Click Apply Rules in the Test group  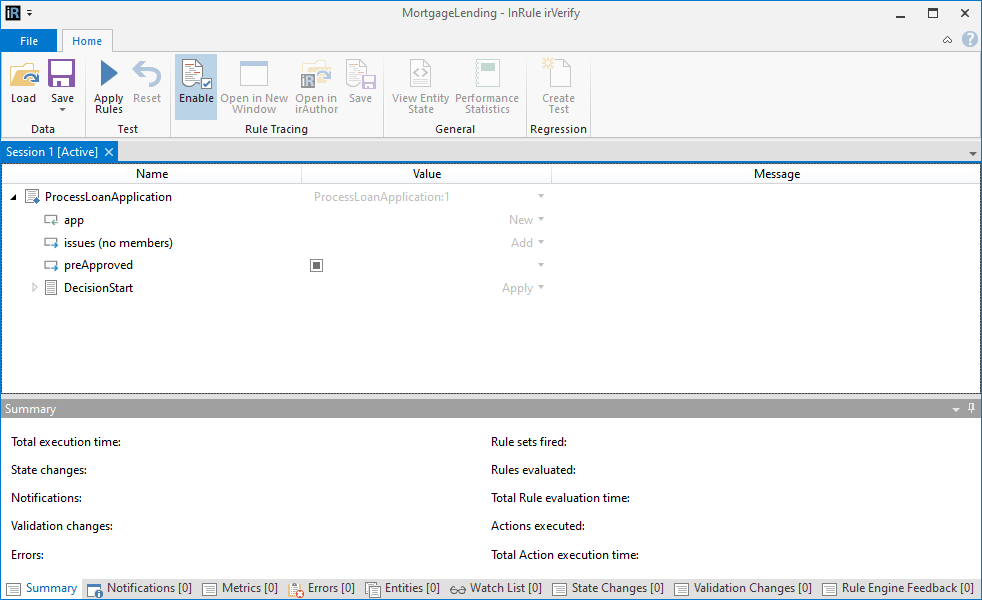click(x=107, y=85)
